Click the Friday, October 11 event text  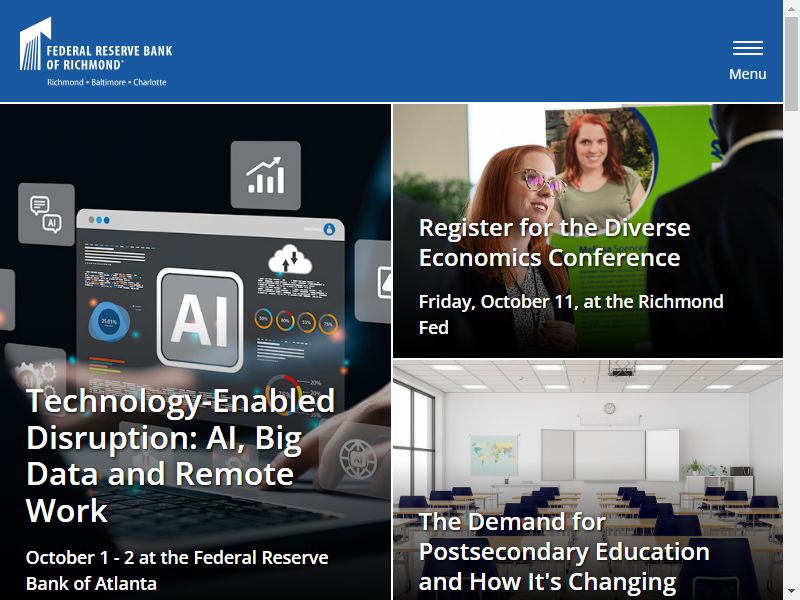pyautogui.click(x=571, y=314)
